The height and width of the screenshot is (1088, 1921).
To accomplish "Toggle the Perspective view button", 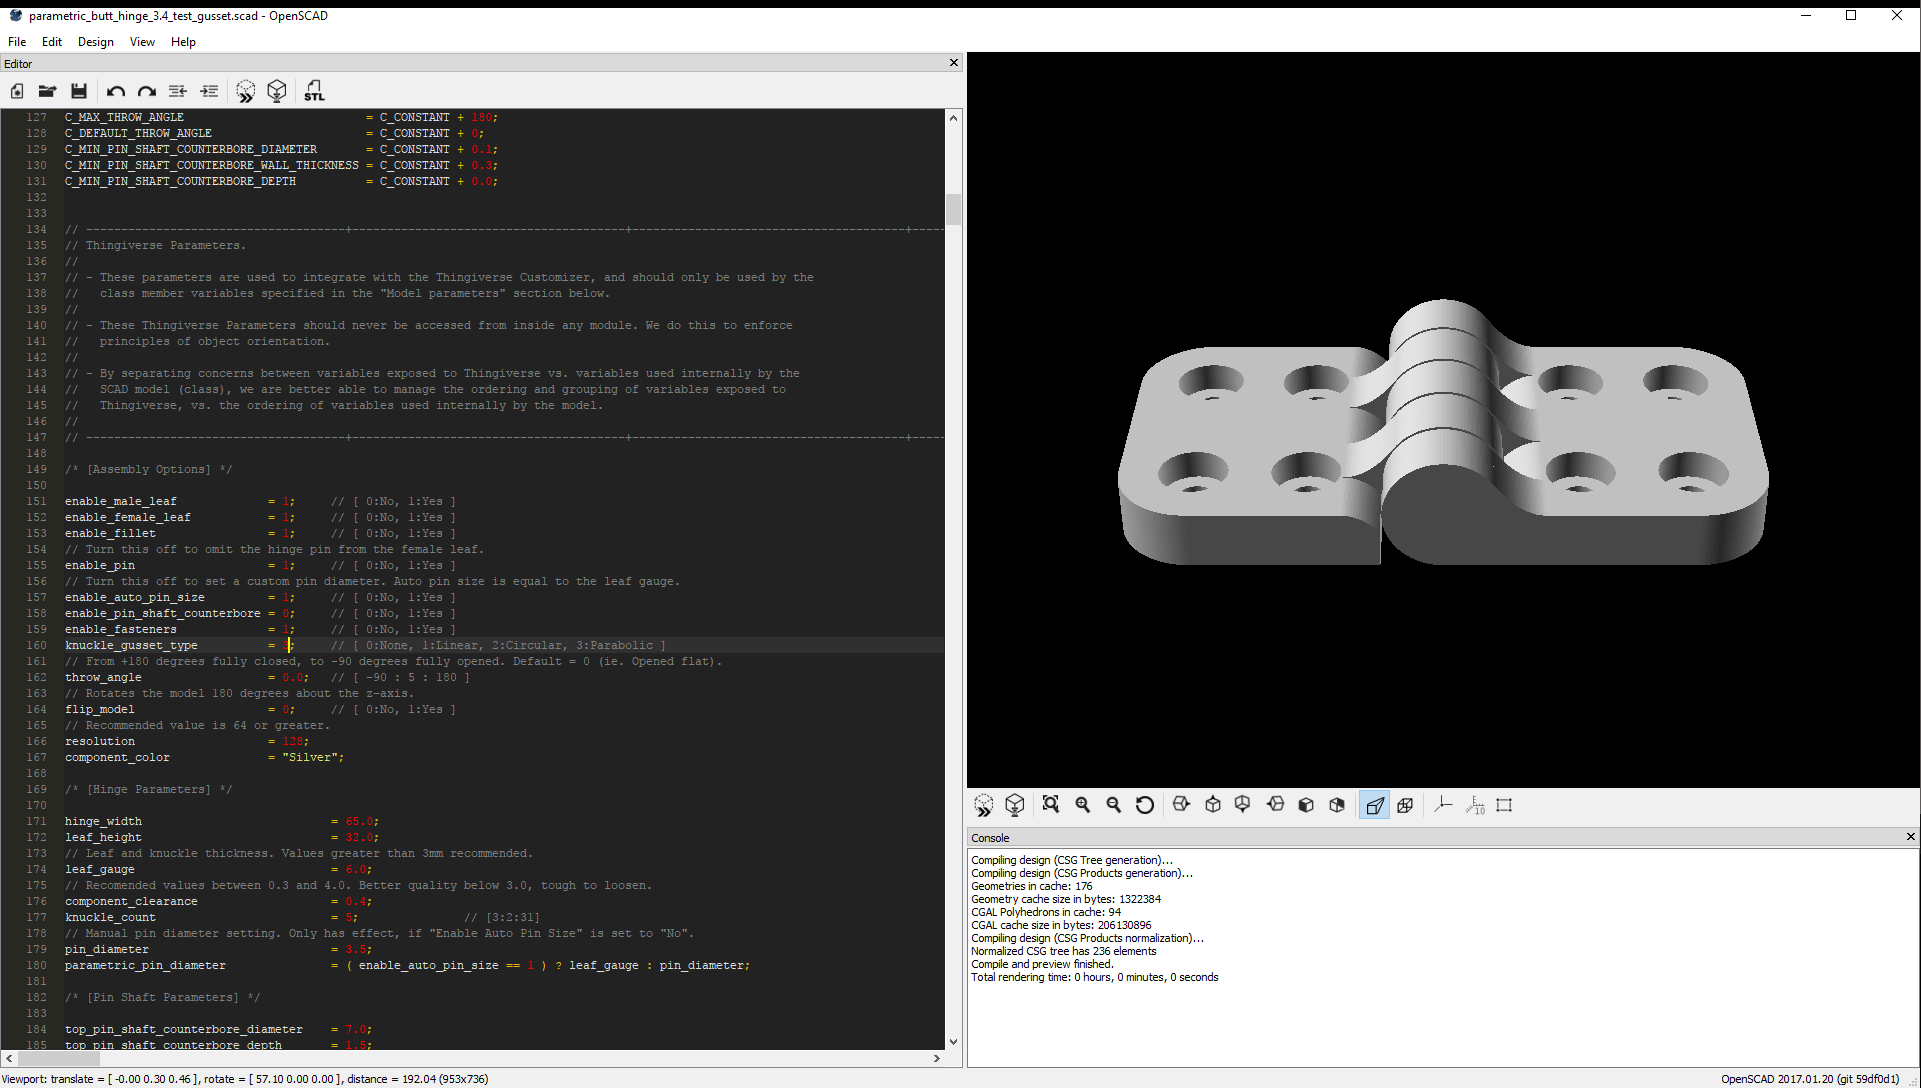I will [x=1375, y=805].
